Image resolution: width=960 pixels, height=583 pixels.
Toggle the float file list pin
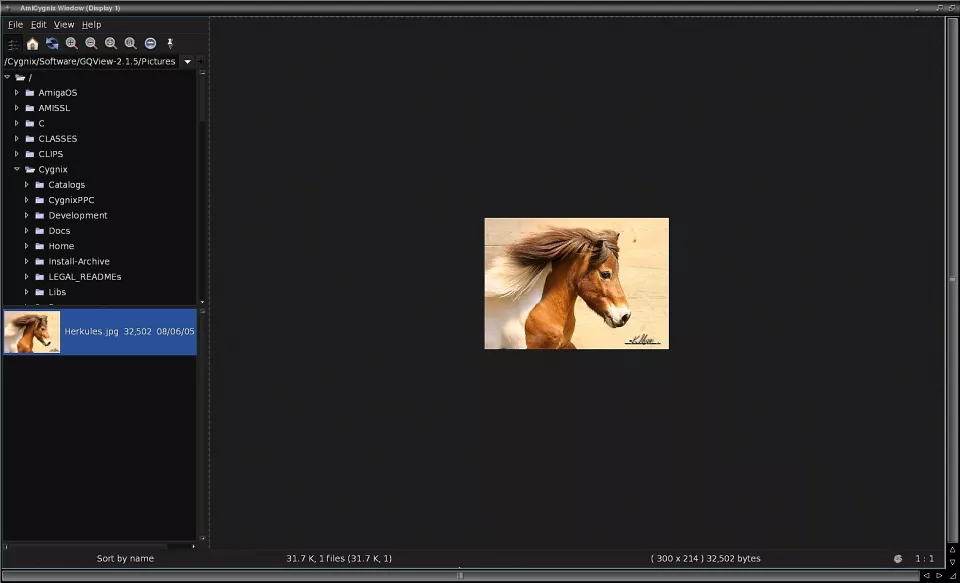170,44
